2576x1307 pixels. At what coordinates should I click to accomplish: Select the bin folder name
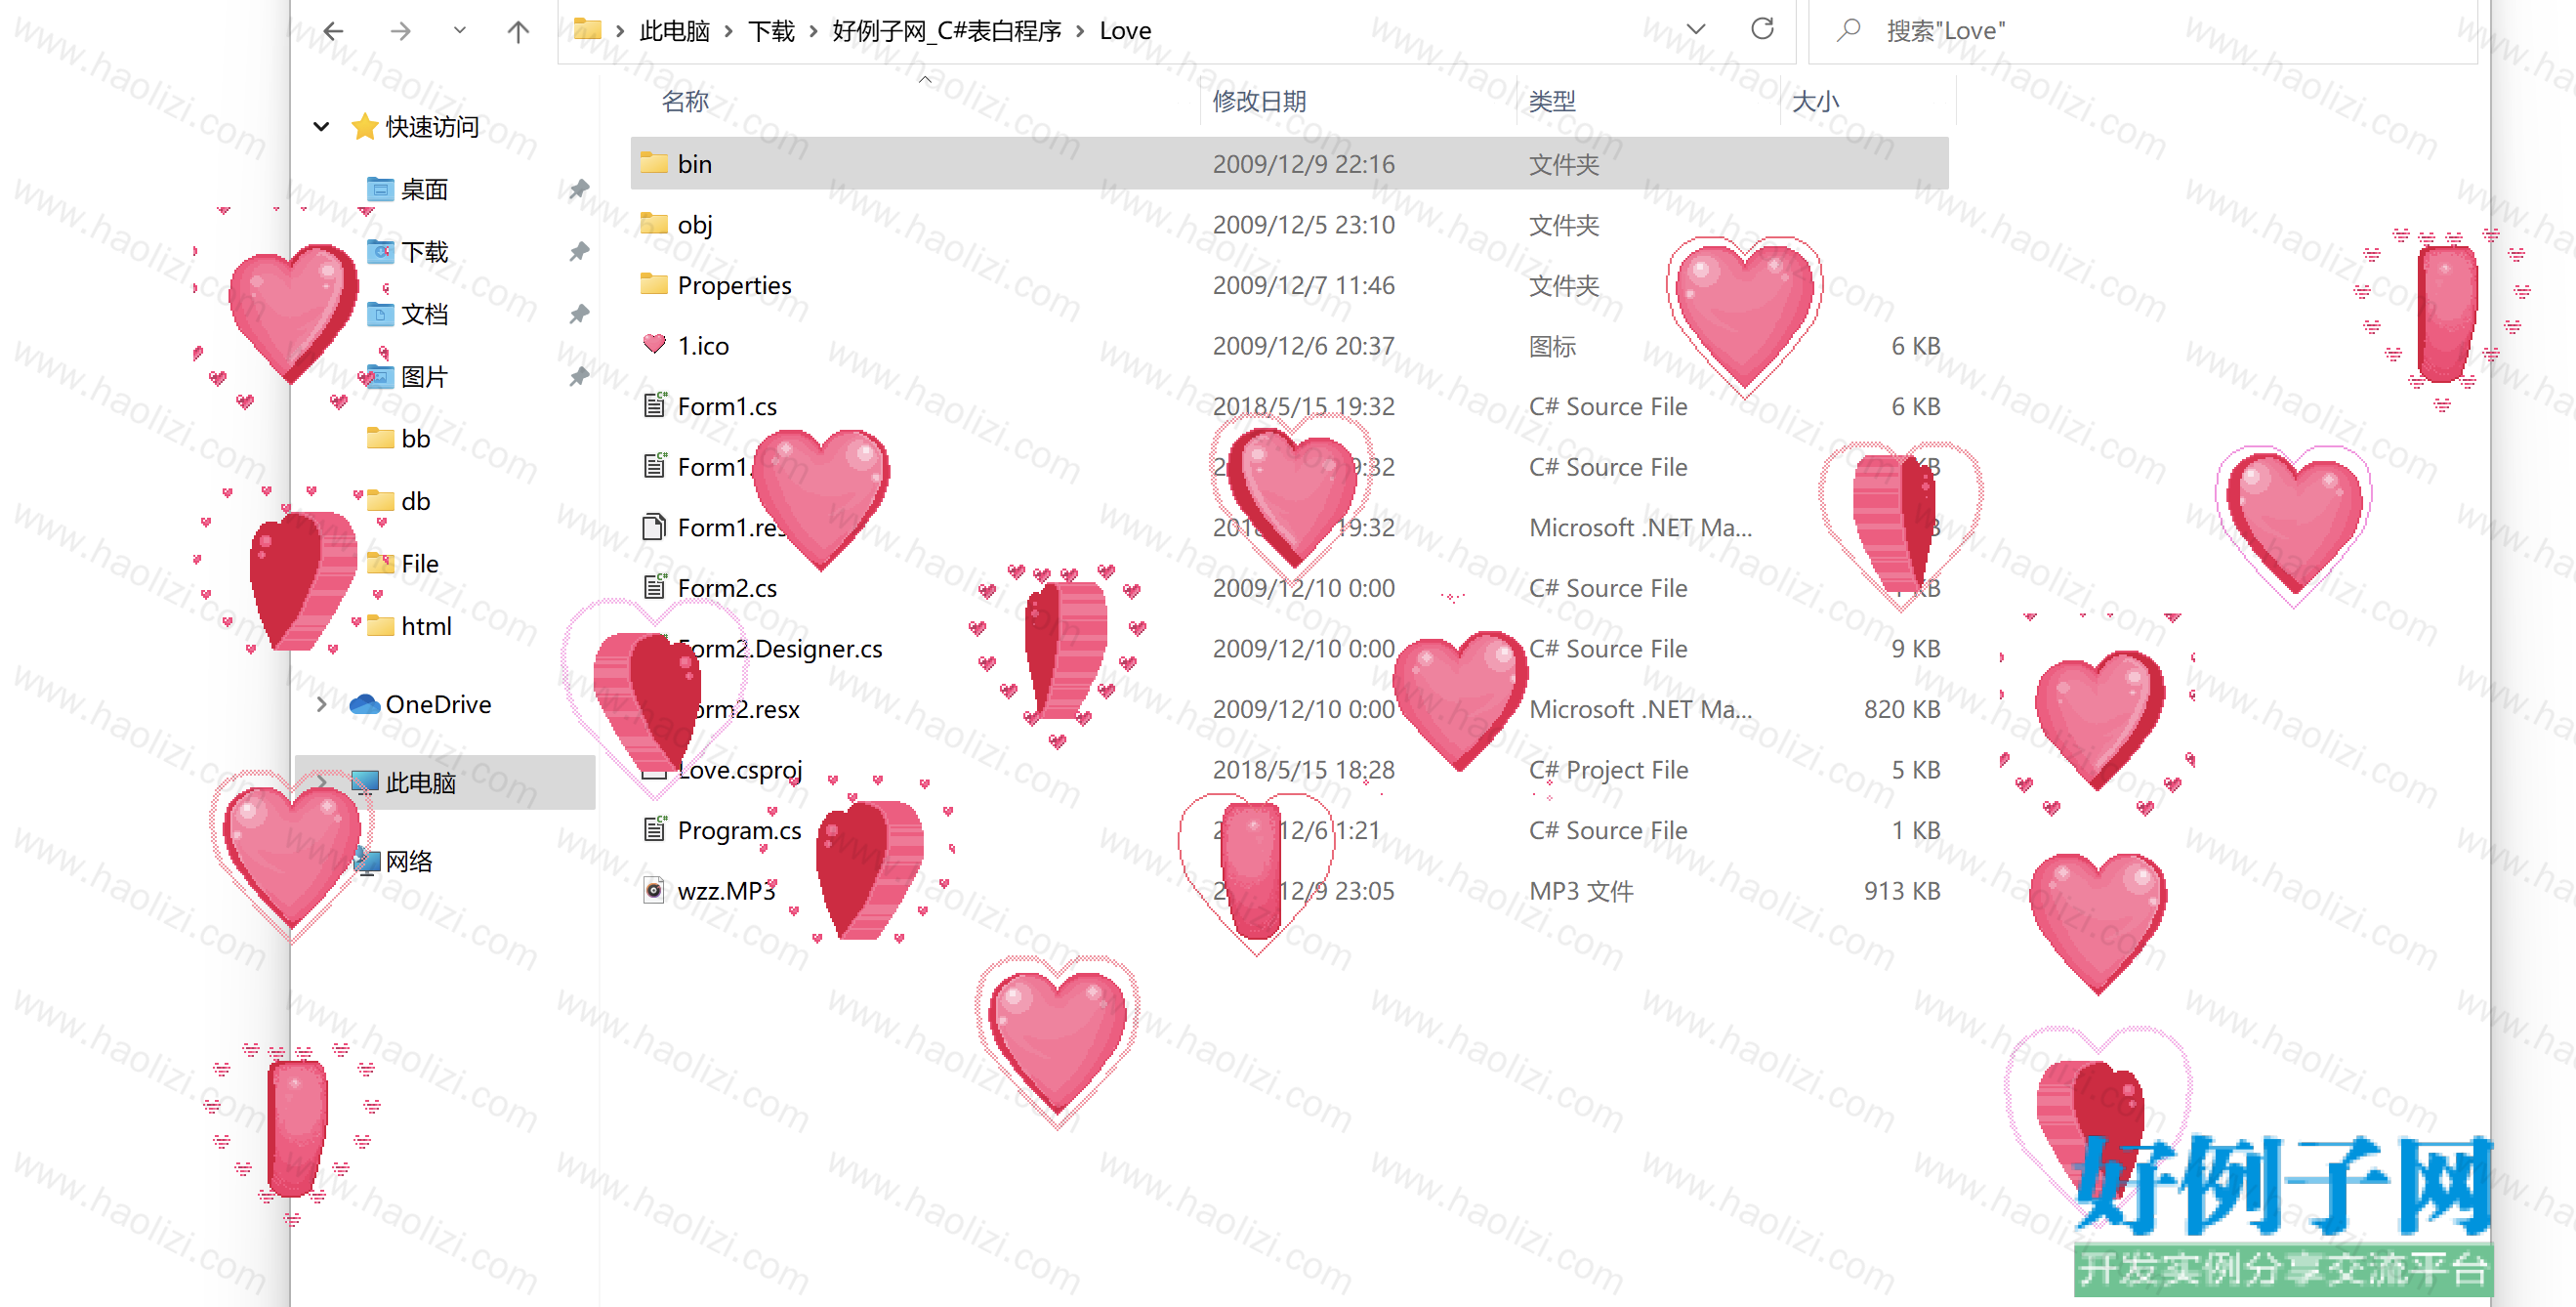[694, 164]
